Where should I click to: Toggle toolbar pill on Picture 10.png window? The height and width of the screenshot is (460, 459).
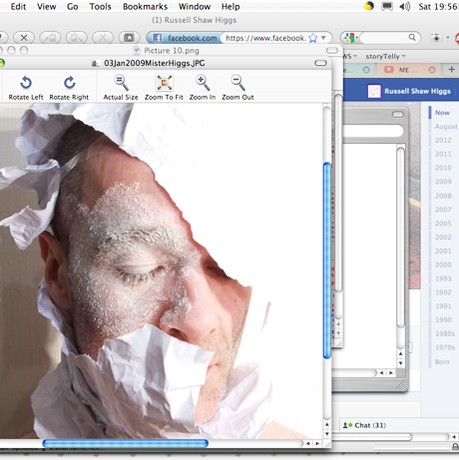[x=332, y=50]
